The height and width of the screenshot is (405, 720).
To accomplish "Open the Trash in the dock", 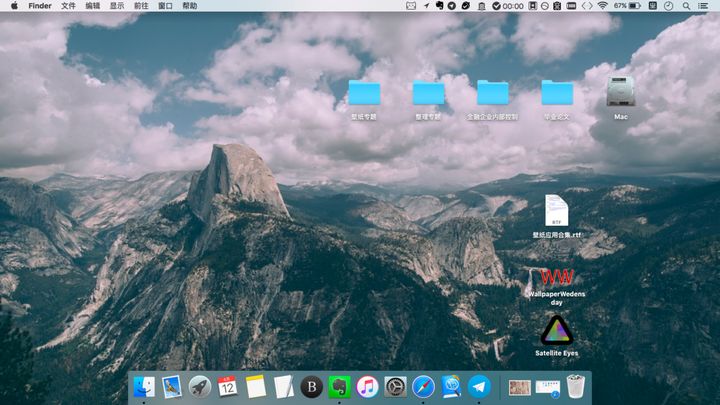I will pyautogui.click(x=575, y=386).
